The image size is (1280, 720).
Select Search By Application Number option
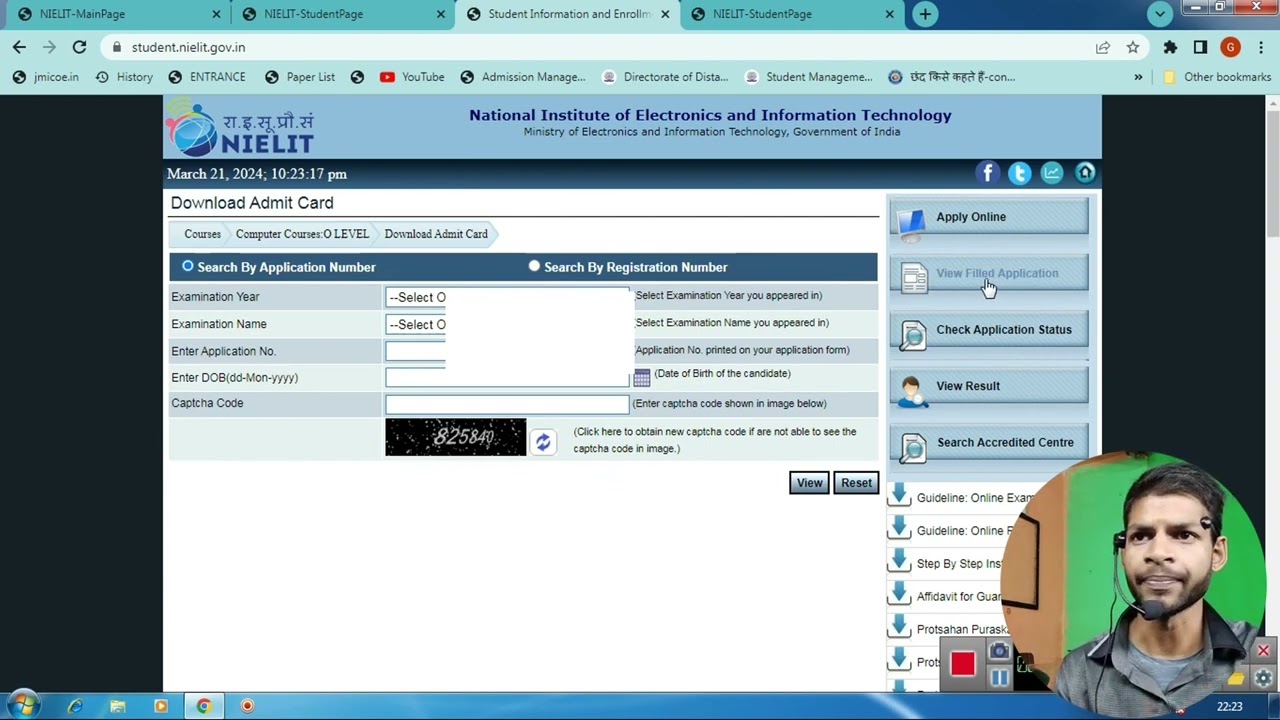(x=188, y=266)
